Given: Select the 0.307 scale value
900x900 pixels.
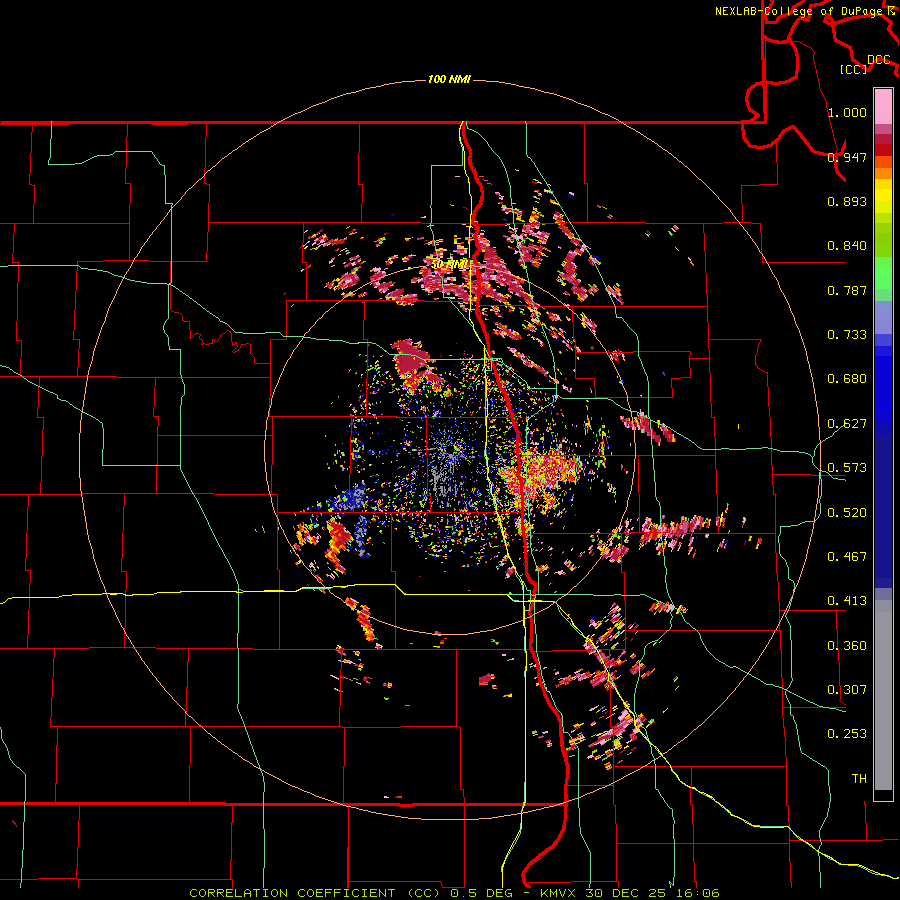Looking at the screenshot, I should tap(847, 690).
